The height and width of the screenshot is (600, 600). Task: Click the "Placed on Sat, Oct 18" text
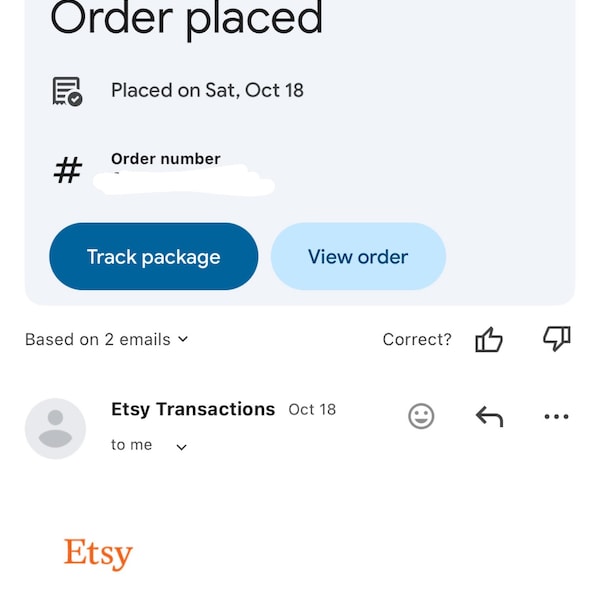[x=207, y=90]
